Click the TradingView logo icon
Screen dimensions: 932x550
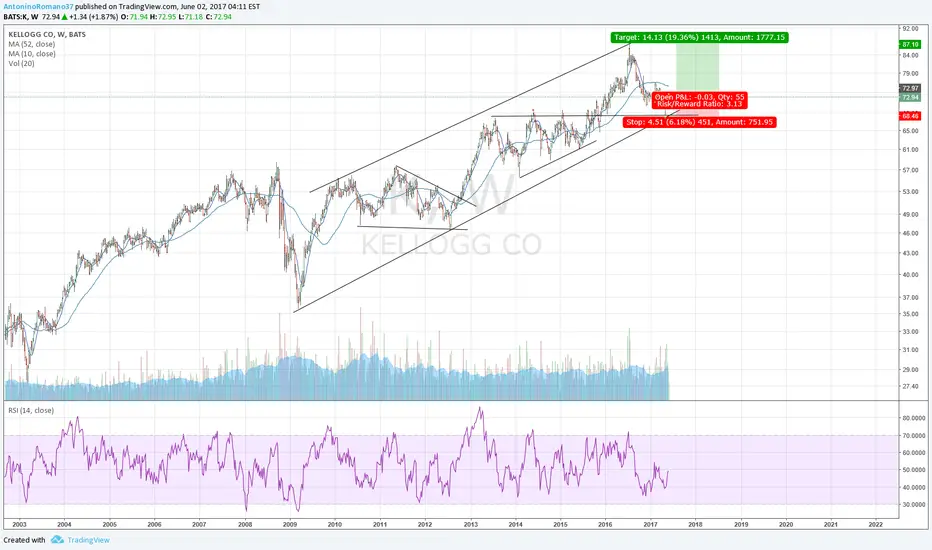(x=57, y=540)
